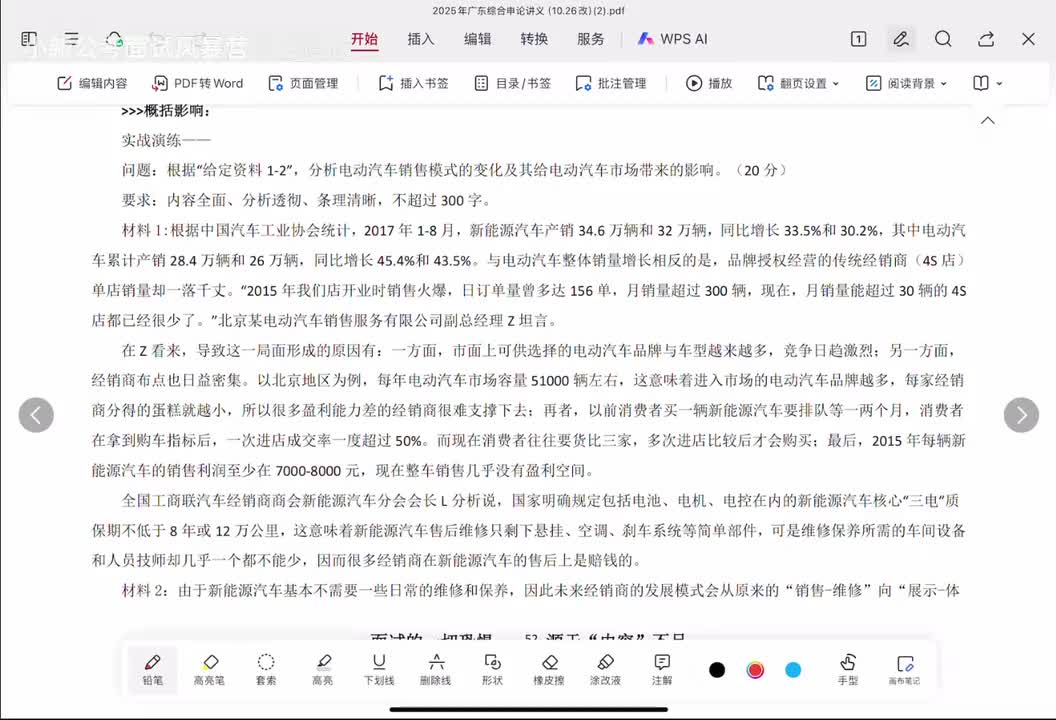Open 目录/书签 panel

[x=513, y=84]
